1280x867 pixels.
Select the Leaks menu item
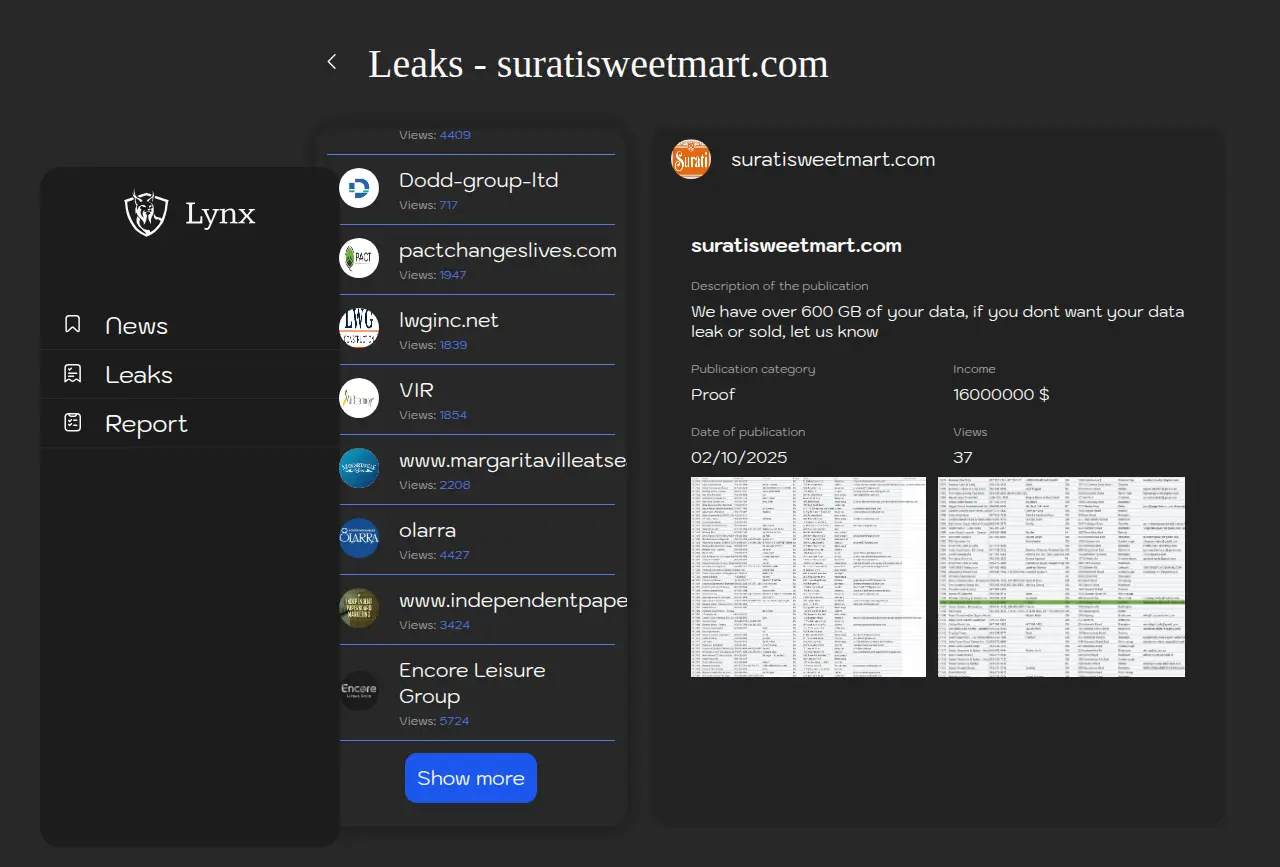[139, 375]
